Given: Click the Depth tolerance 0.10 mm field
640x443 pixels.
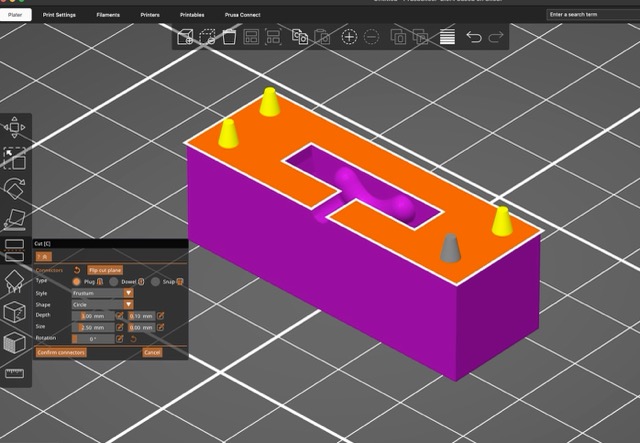Looking at the screenshot, I should (142, 316).
